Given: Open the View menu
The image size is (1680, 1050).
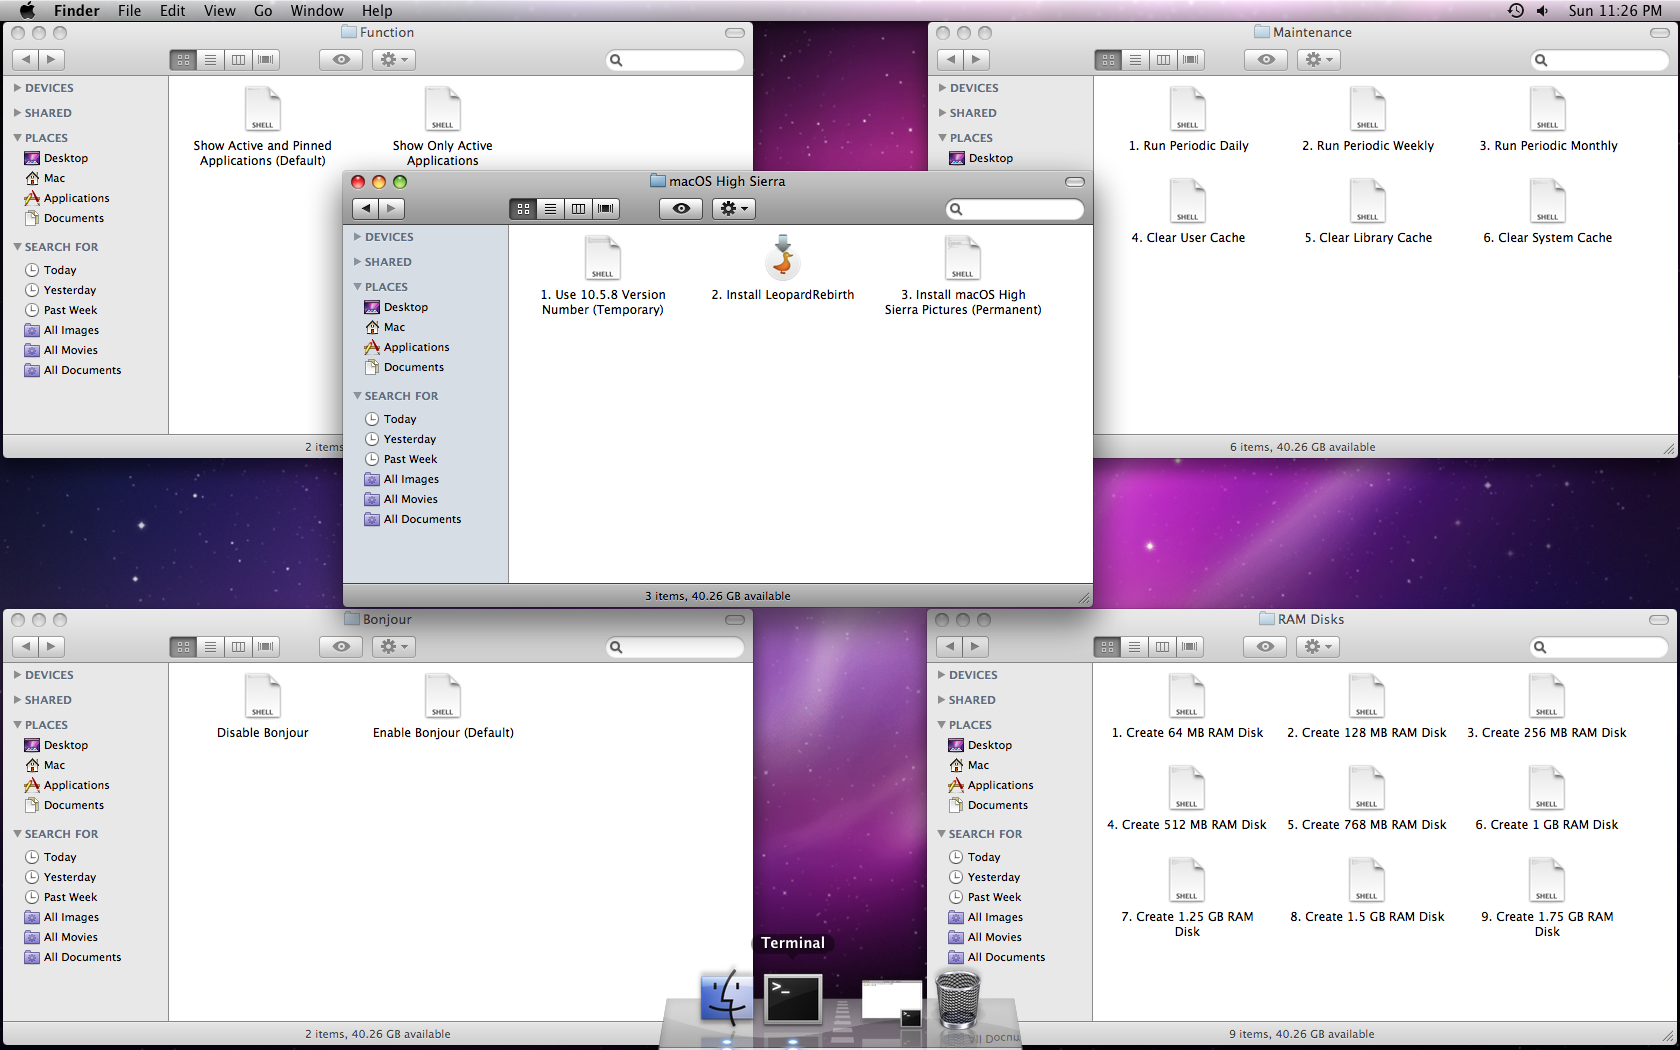Looking at the screenshot, I should click(x=220, y=10).
